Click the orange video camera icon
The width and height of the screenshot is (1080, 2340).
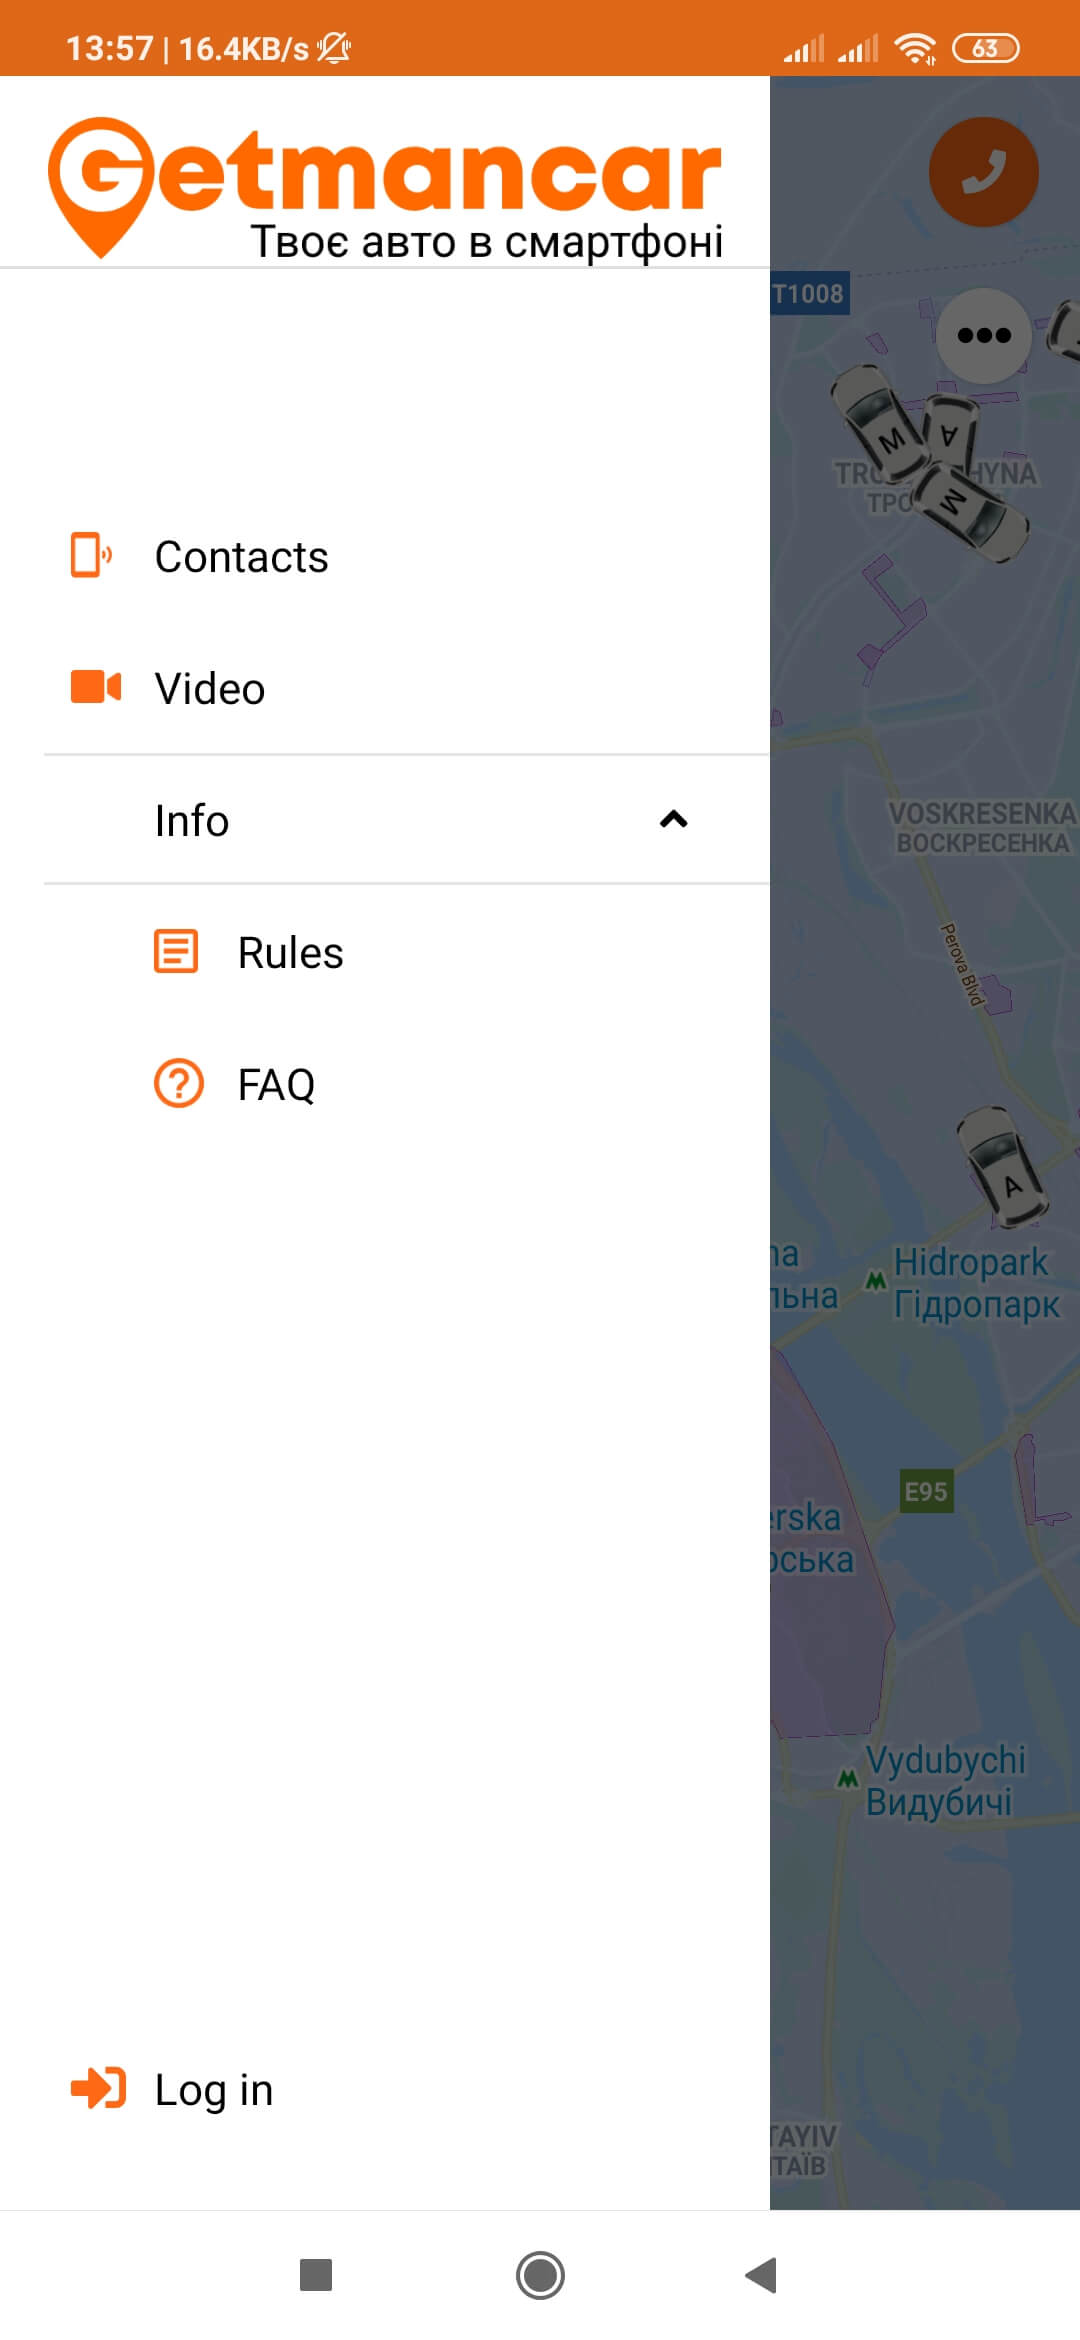point(95,687)
